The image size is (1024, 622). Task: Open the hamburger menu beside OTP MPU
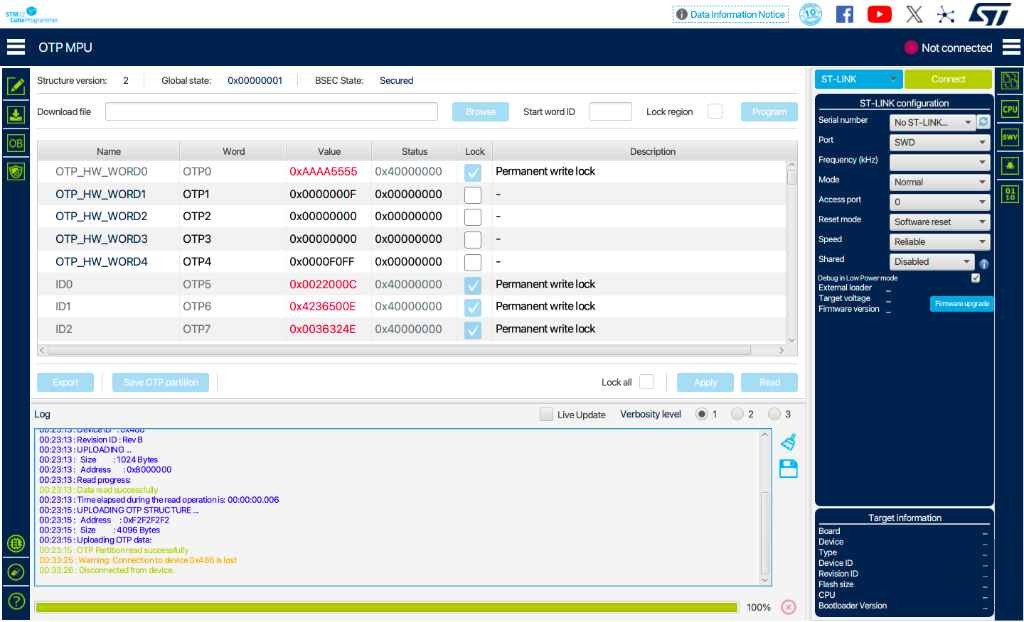pos(16,47)
